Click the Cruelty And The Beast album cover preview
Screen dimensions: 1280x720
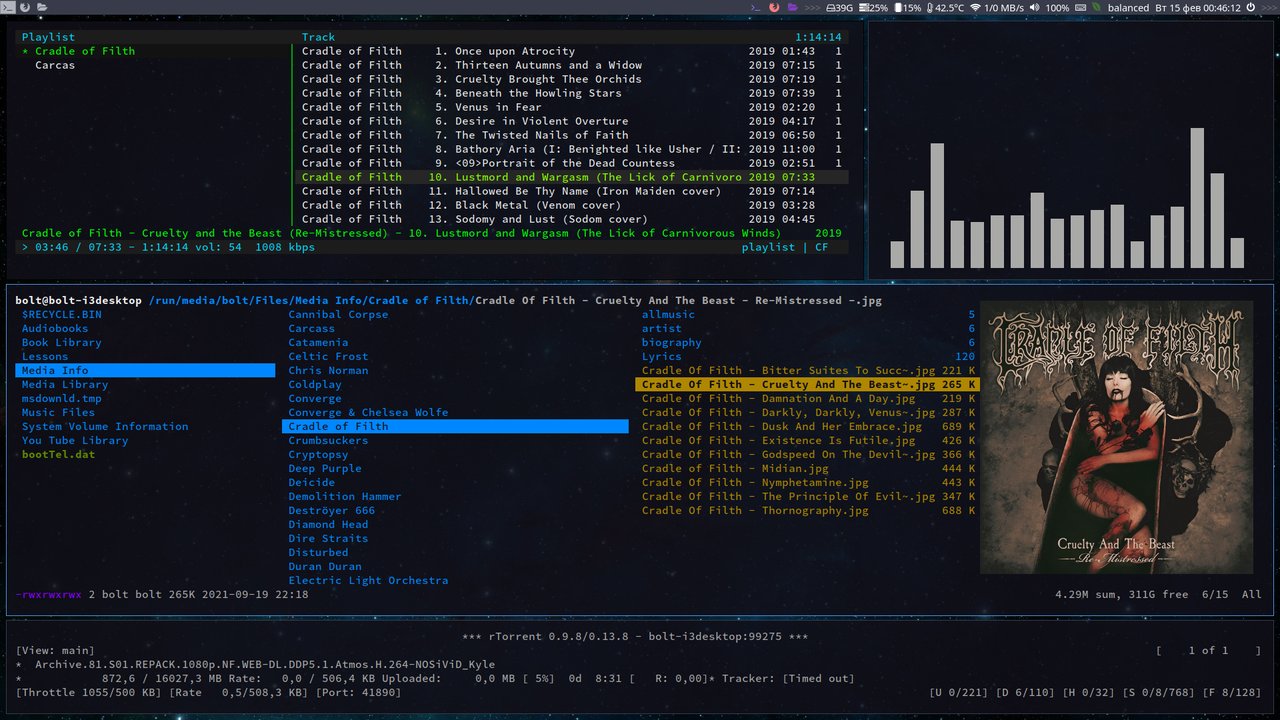click(x=1116, y=438)
